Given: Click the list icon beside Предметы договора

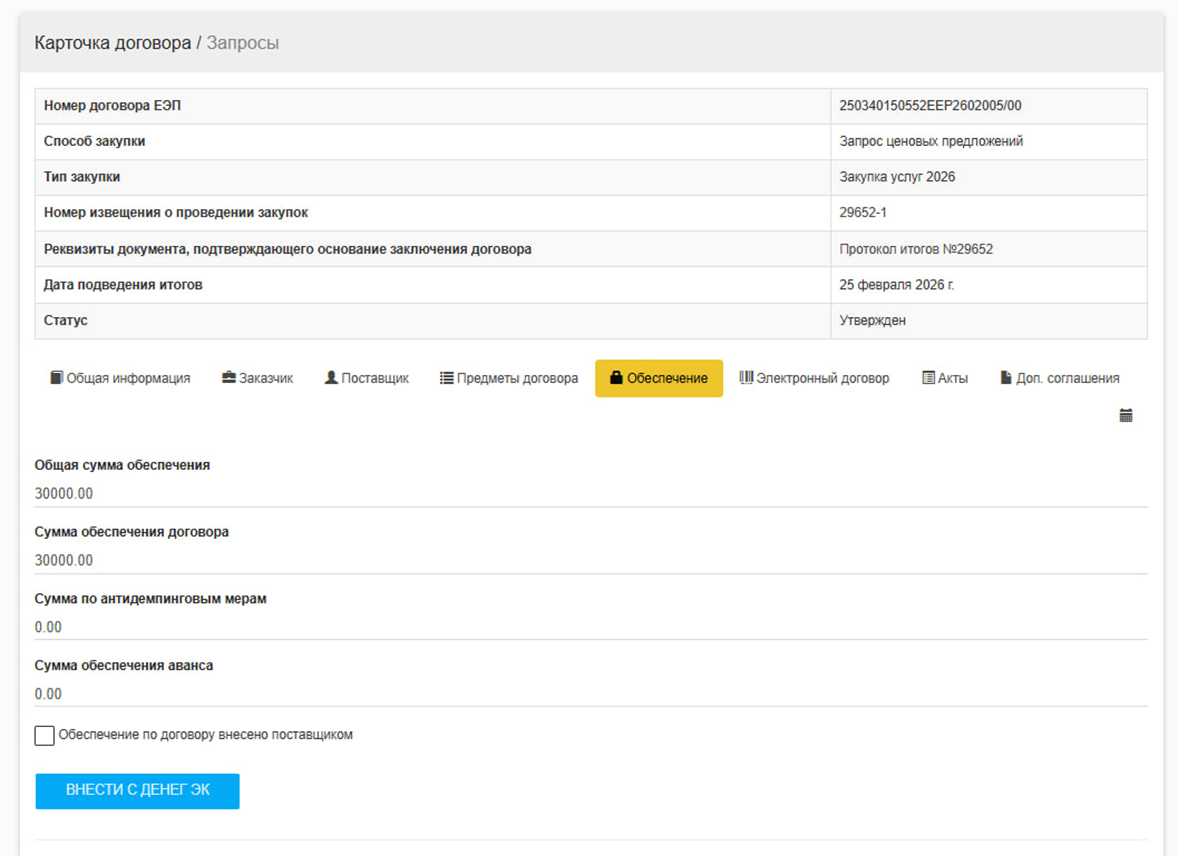Looking at the screenshot, I should tap(447, 378).
